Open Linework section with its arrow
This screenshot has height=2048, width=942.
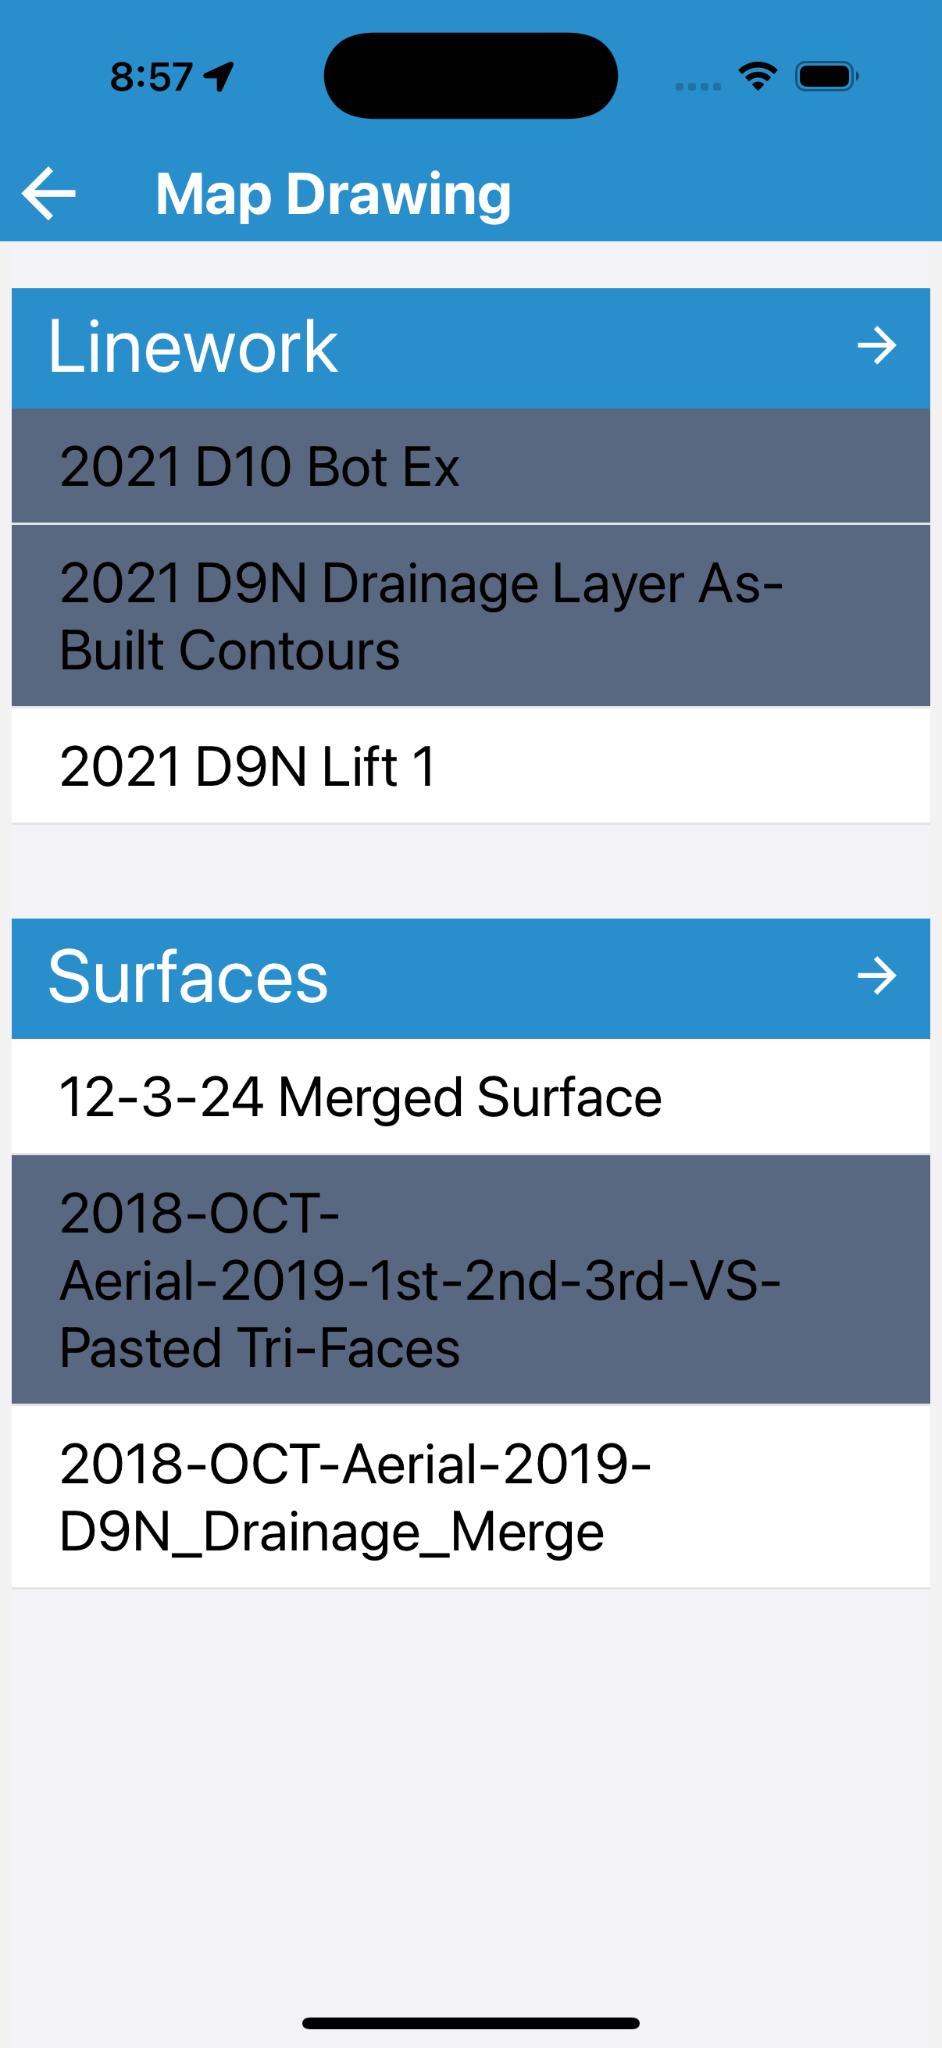point(876,346)
